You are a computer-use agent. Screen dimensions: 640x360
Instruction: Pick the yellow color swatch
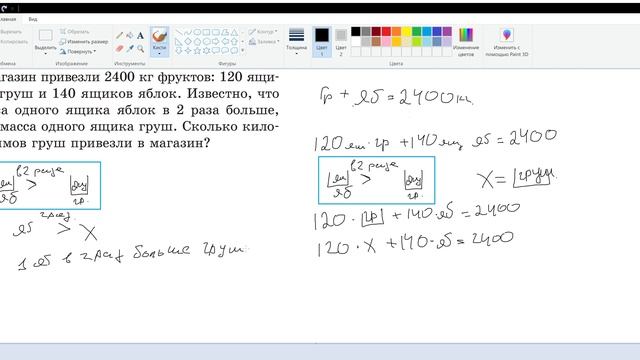pos(407,31)
